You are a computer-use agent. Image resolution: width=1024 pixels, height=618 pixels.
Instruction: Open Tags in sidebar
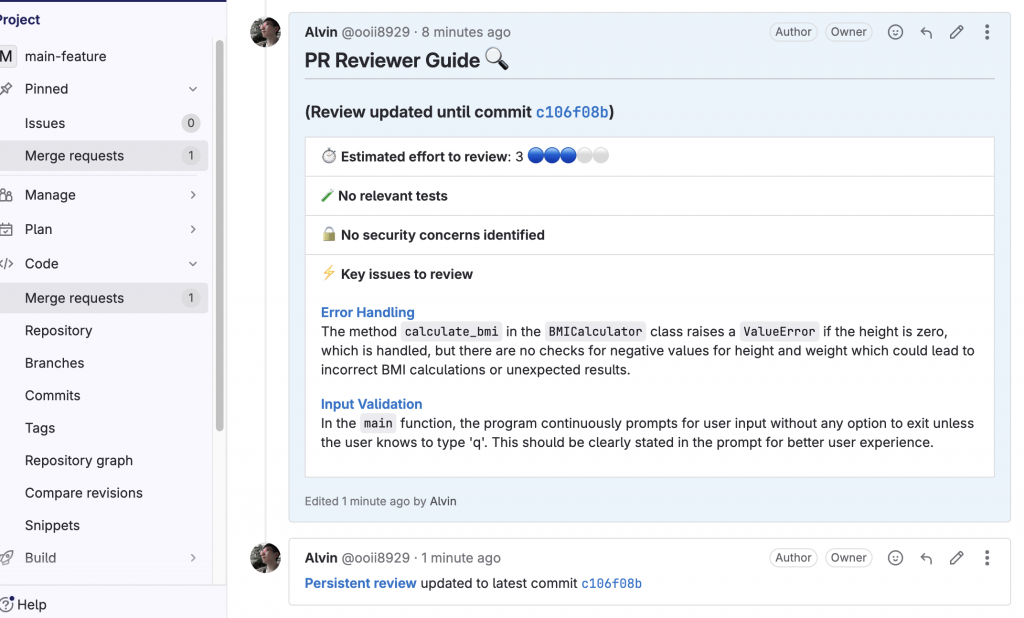click(x=104, y=428)
